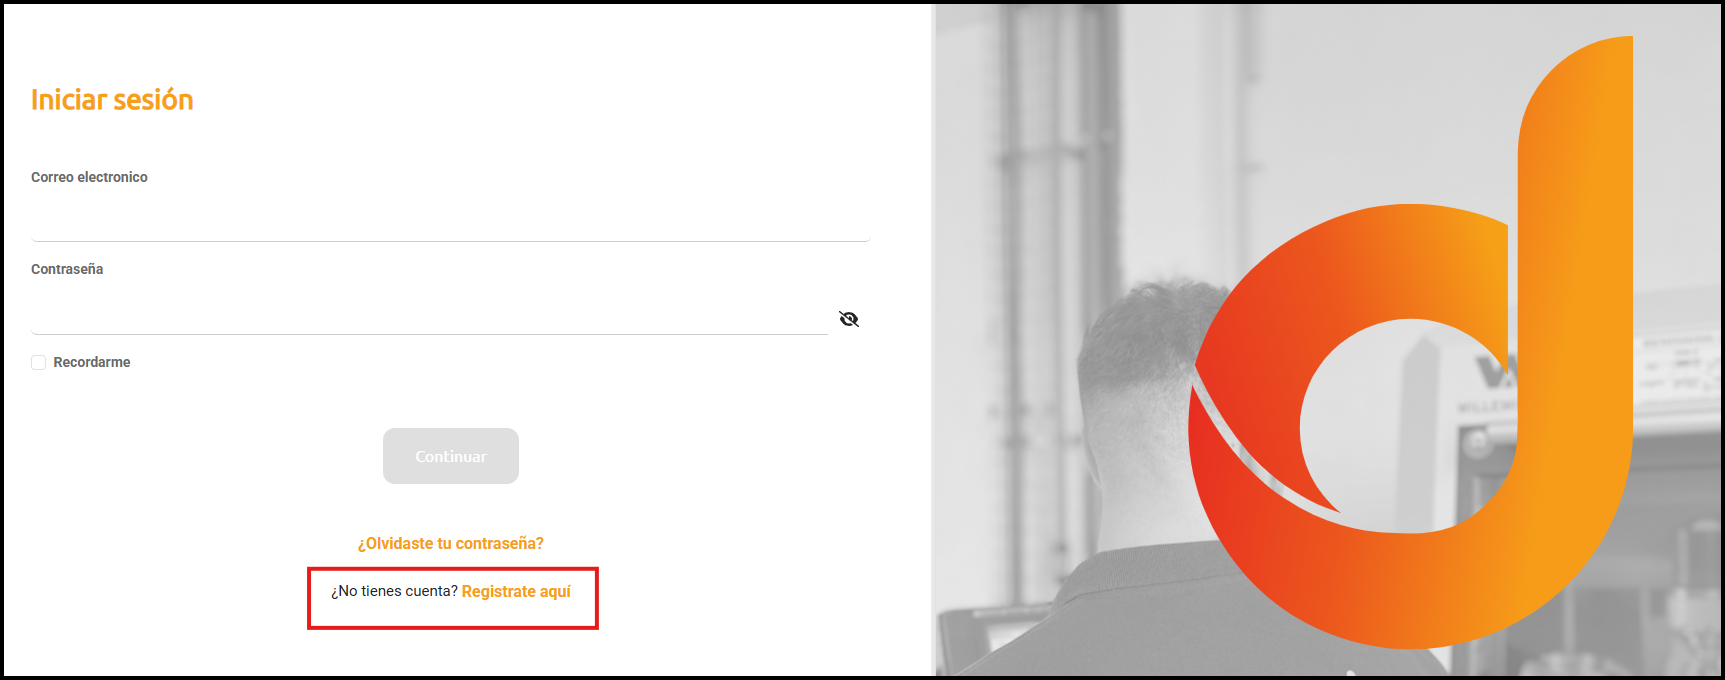1725x680 pixels.
Task: Toggle password visibility with the crossed-eye icon
Action: coord(849,319)
